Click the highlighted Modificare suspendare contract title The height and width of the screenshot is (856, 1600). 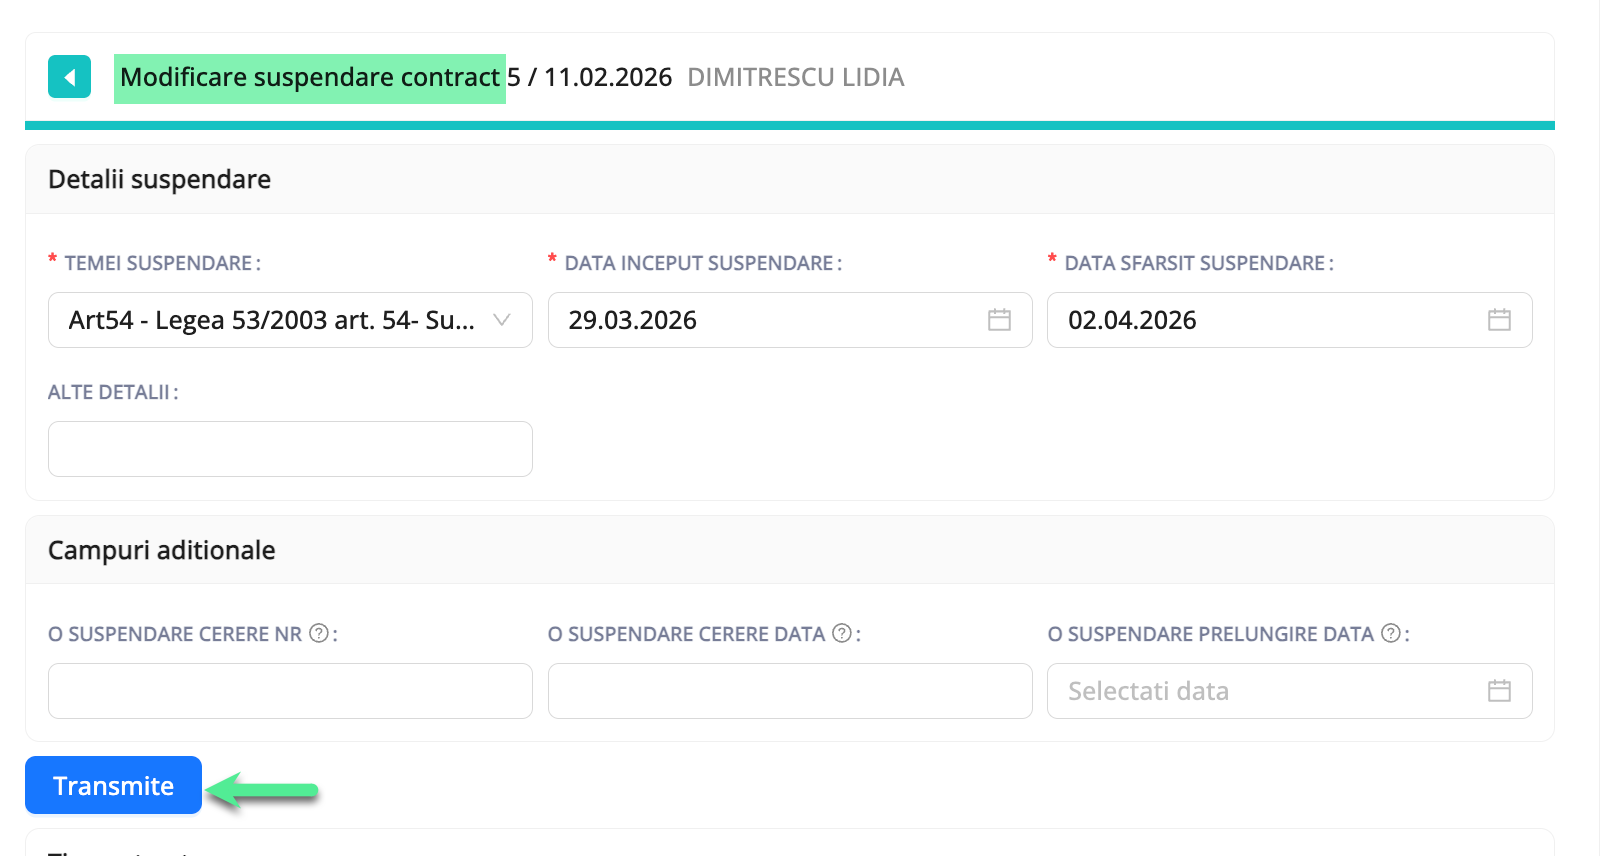coord(310,76)
